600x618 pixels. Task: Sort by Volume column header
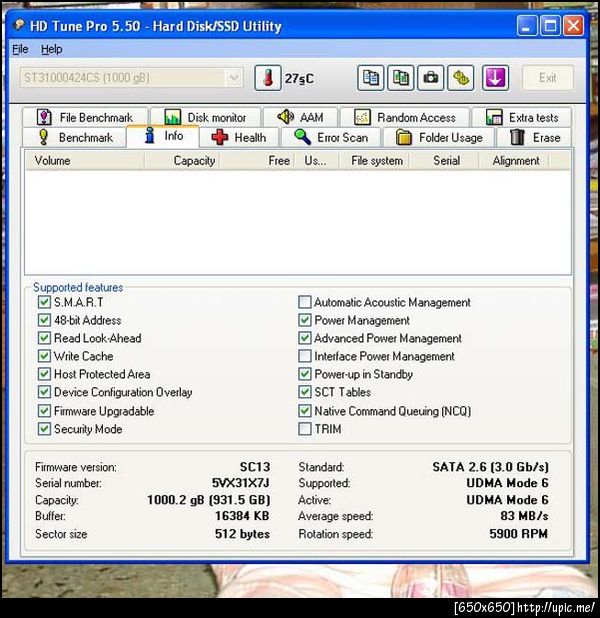85,160
